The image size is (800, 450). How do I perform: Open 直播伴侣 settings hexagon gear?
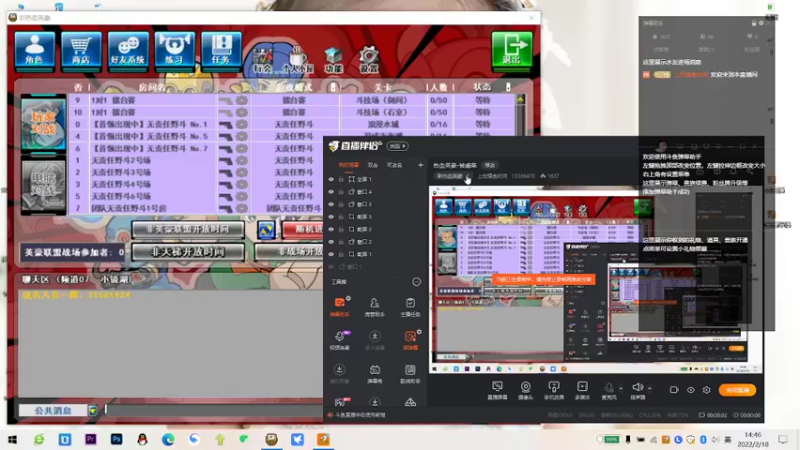pyautogui.click(x=707, y=390)
